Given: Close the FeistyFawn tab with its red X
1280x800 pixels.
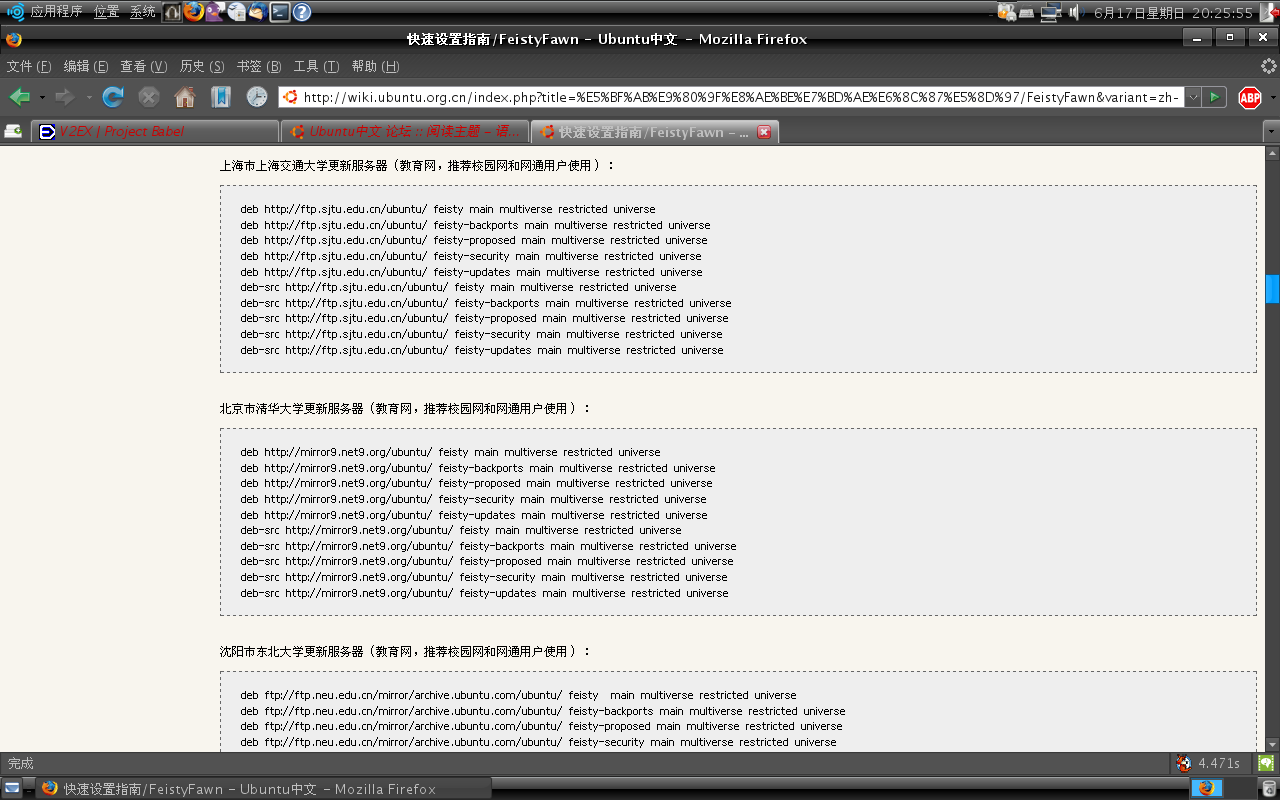Looking at the screenshot, I should [764, 132].
